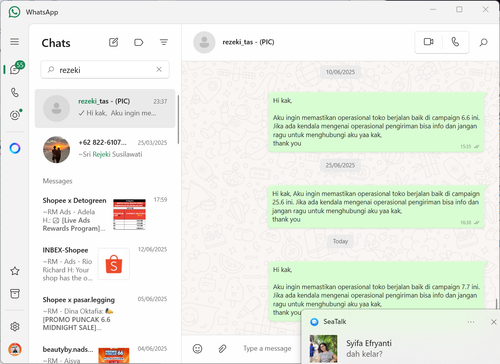This screenshot has width=500, height=364.
Task: Open SeaTalk notification options ellipsis
Action: click(x=471, y=322)
